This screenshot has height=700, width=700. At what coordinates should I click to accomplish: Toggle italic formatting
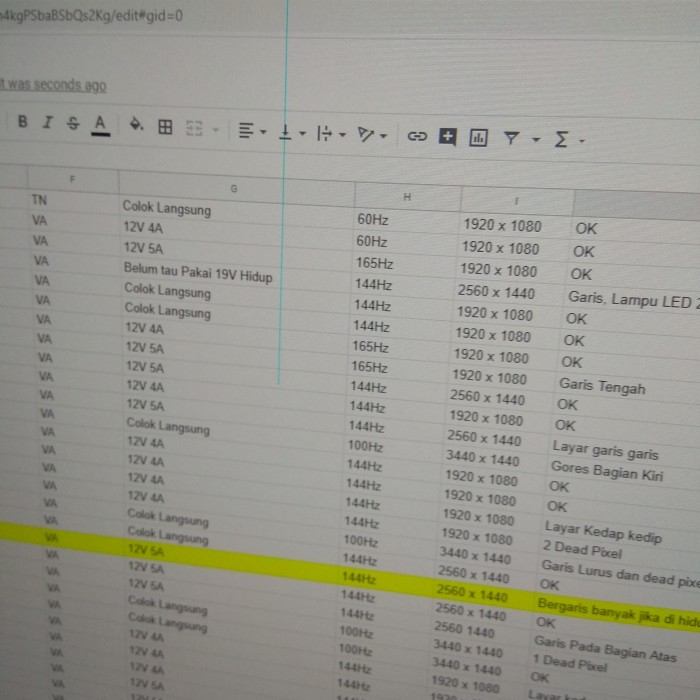[x=47, y=123]
